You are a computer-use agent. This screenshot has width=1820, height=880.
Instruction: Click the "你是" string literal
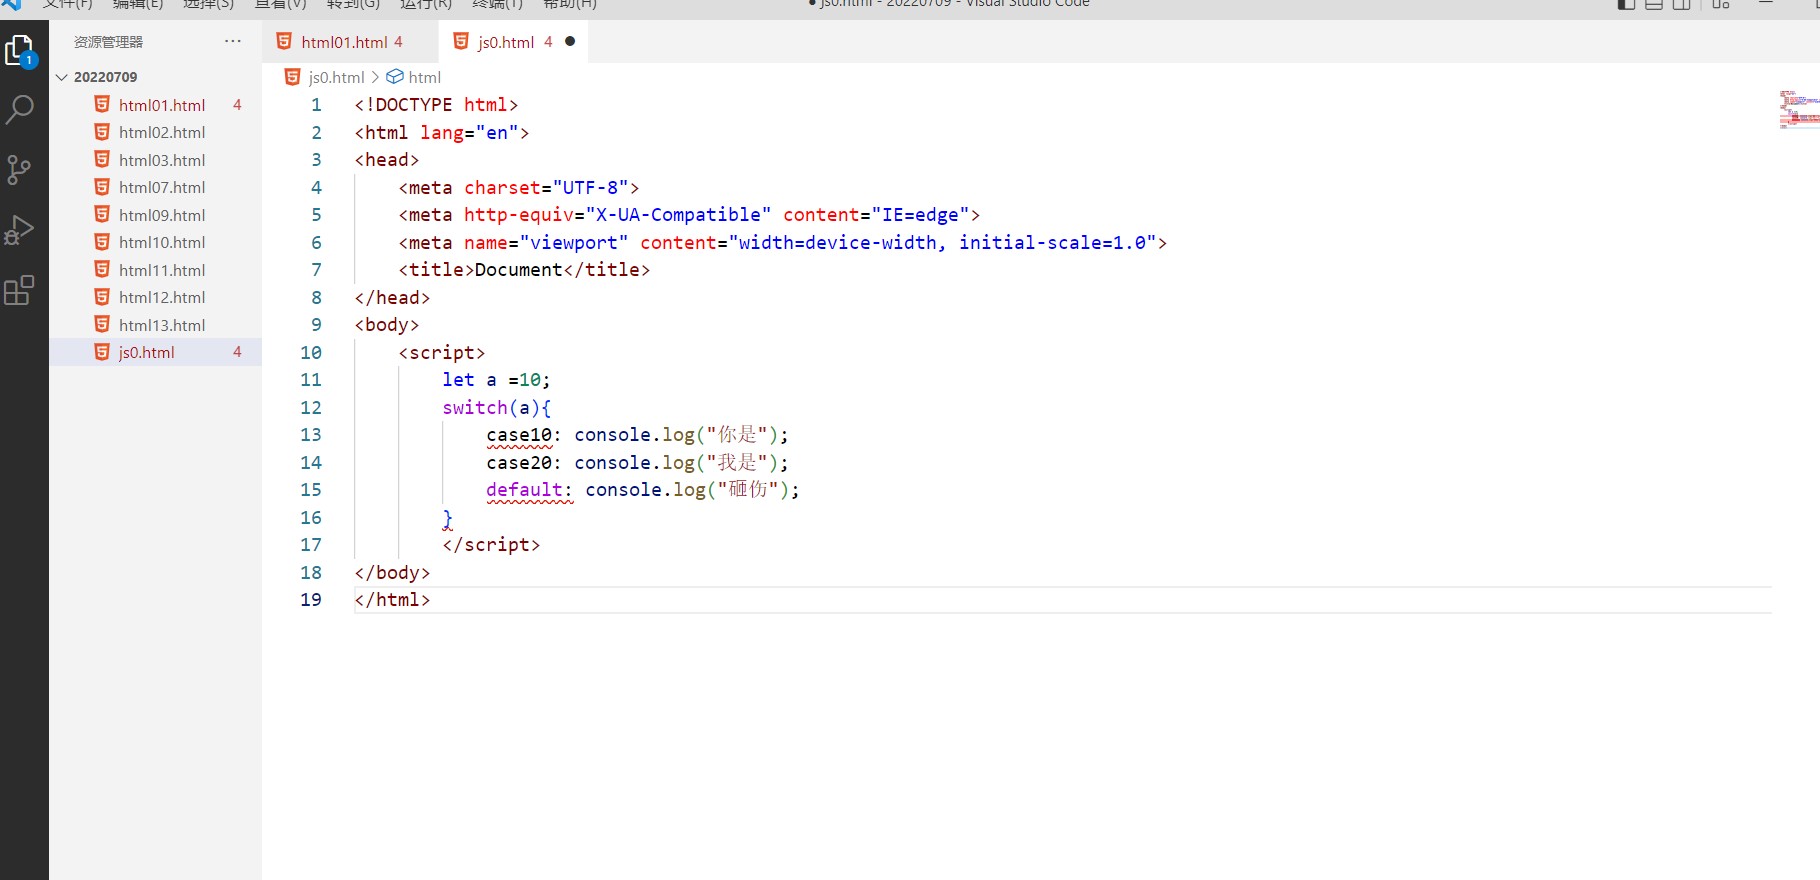point(738,435)
